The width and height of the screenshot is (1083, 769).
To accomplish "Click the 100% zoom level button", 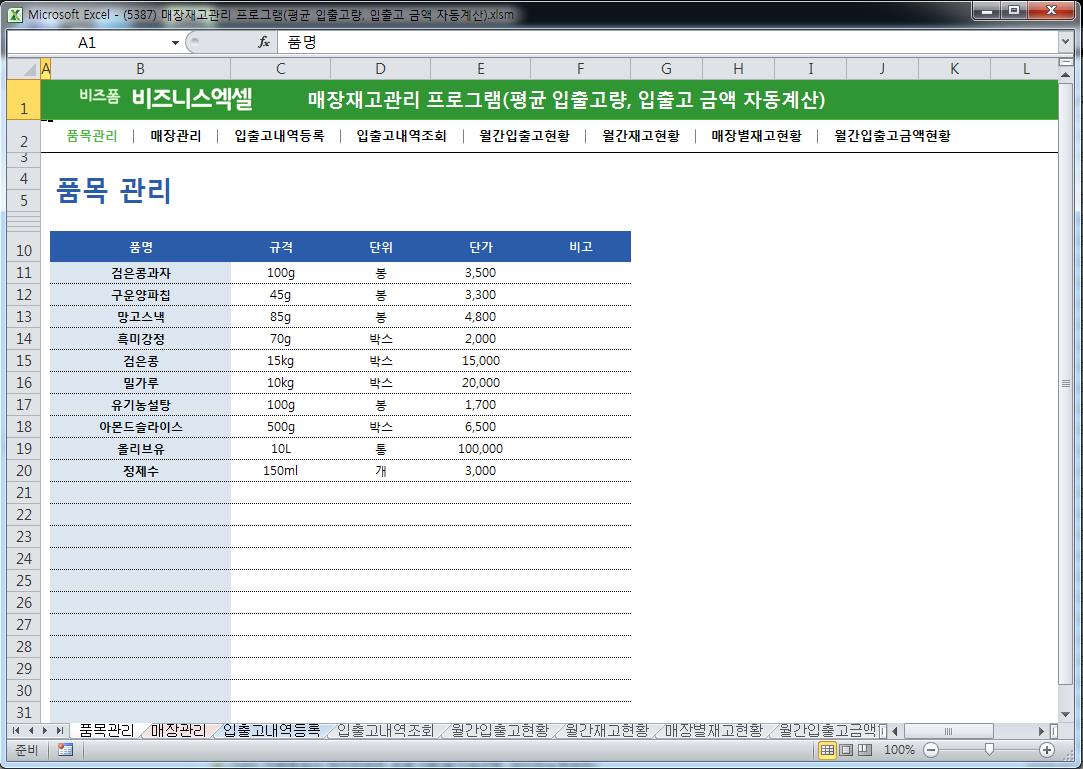I will 899,750.
